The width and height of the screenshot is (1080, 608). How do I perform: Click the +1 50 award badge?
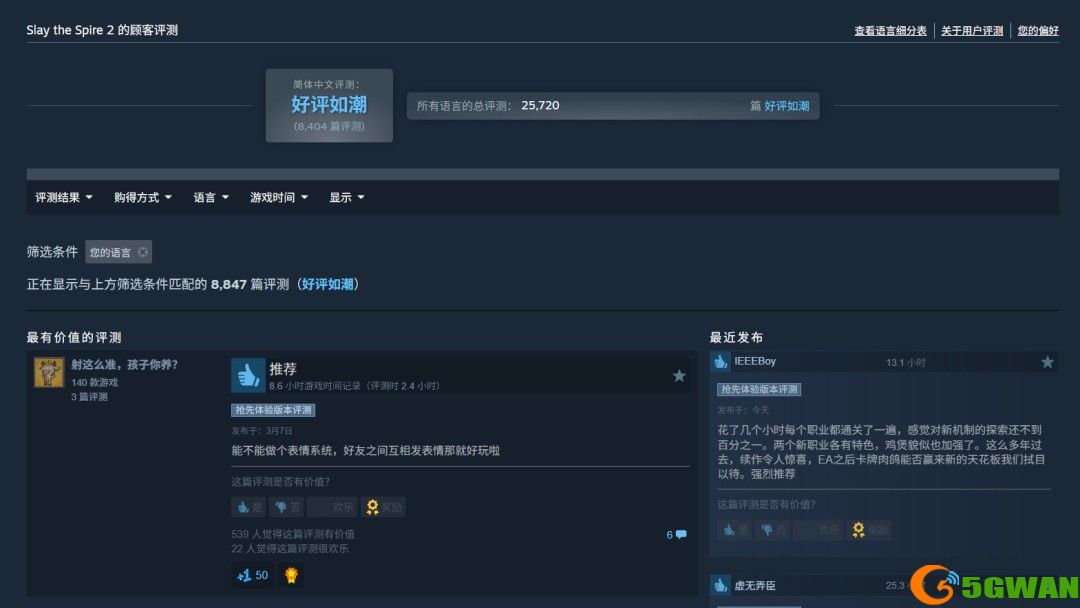(x=252, y=575)
